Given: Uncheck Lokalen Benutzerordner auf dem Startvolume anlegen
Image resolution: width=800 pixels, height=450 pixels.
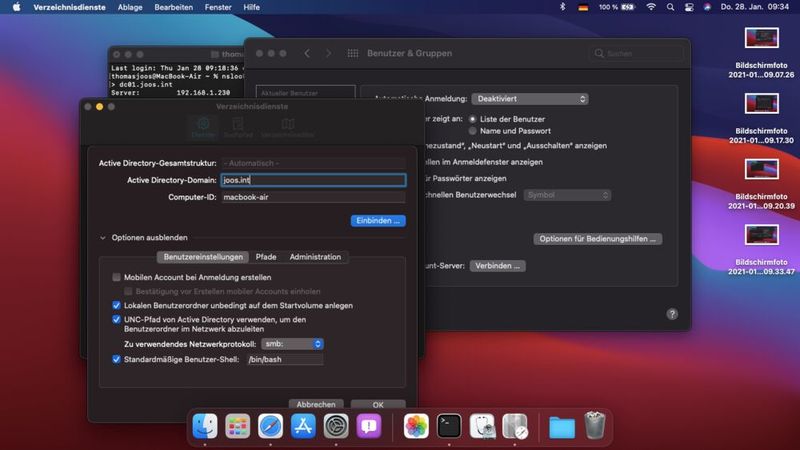Looking at the screenshot, I should click(116, 305).
